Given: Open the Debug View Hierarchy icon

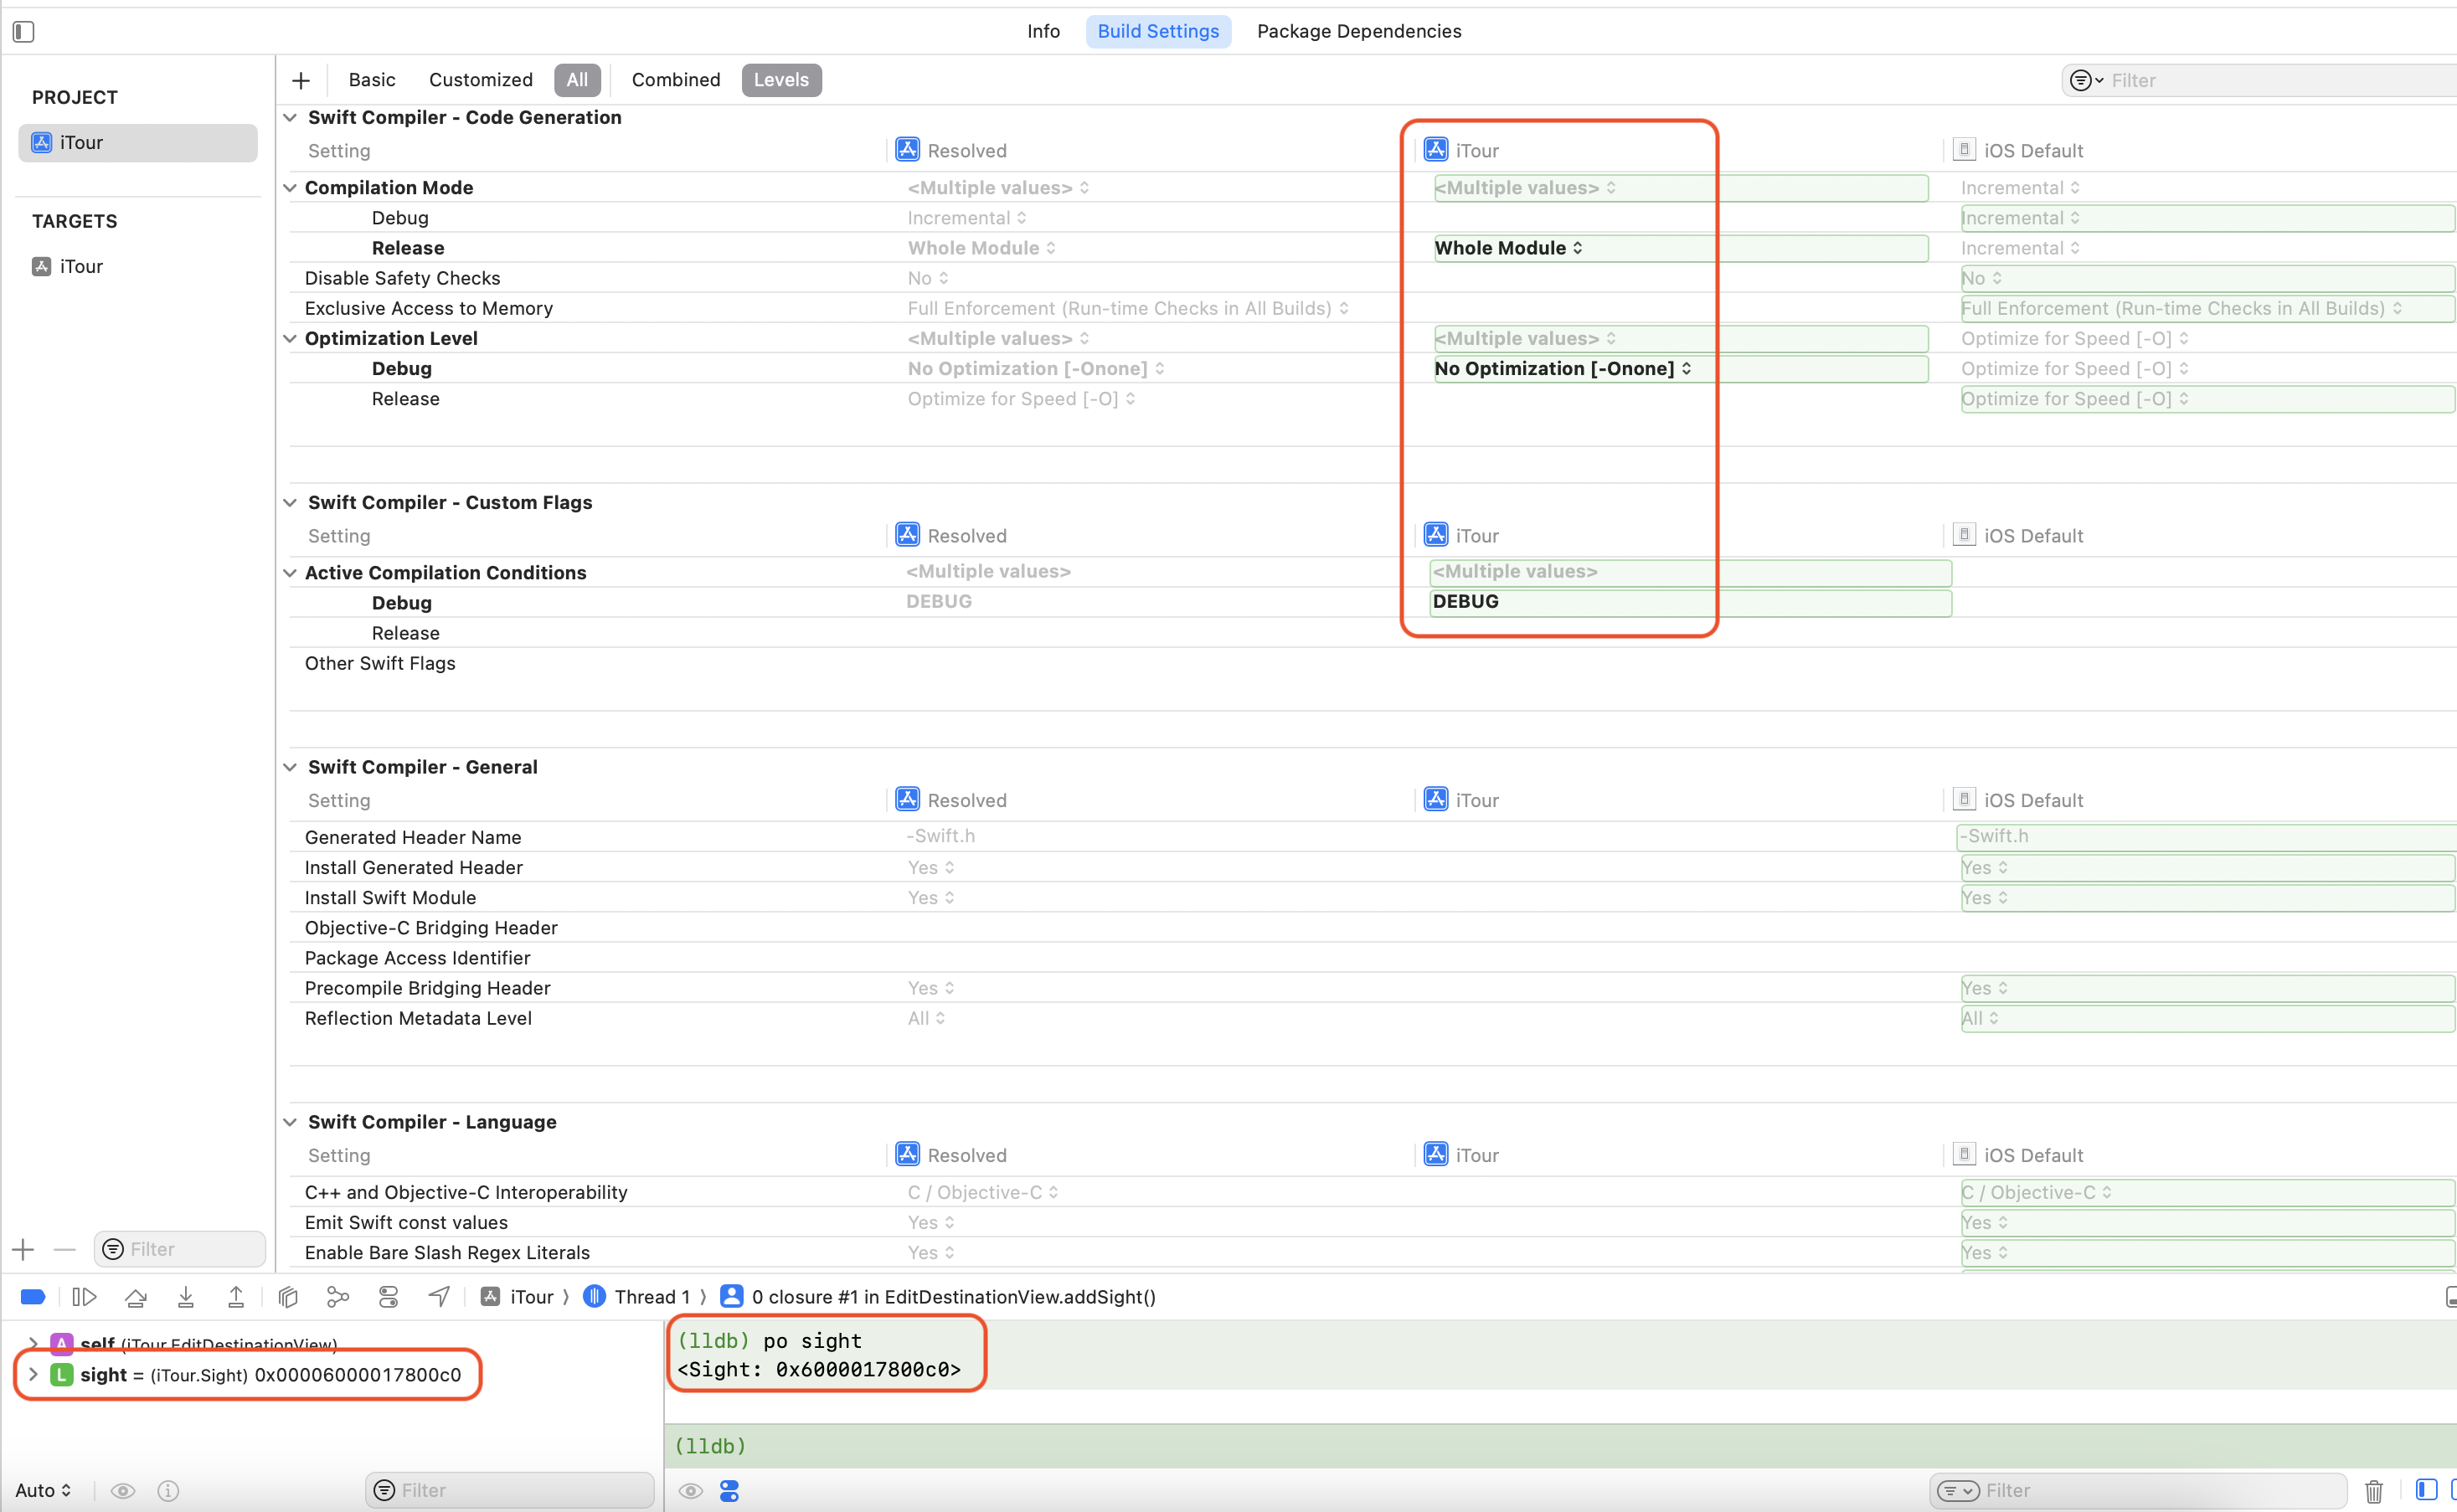Looking at the screenshot, I should [x=288, y=1297].
